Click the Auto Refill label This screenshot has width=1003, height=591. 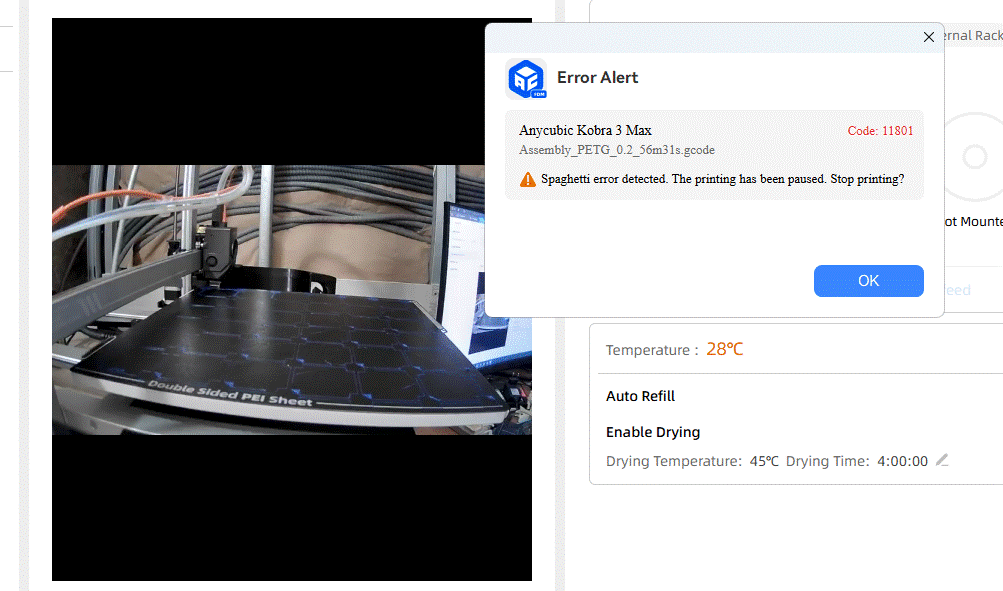(640, 396)
